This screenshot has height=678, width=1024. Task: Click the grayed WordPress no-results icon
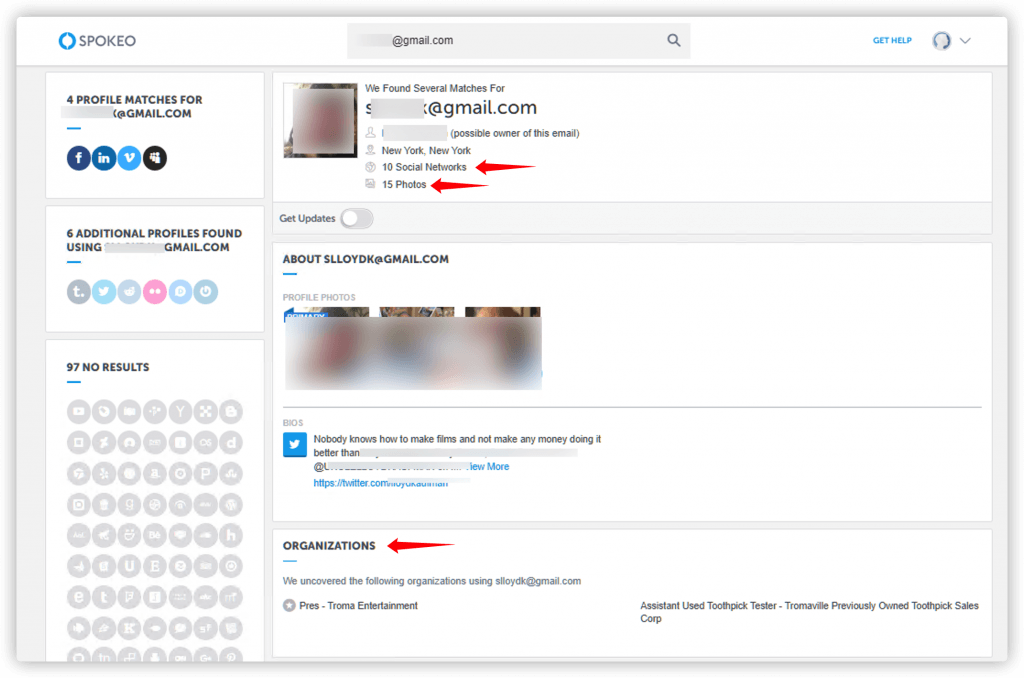pyautogui.click(x=231, y=504)
